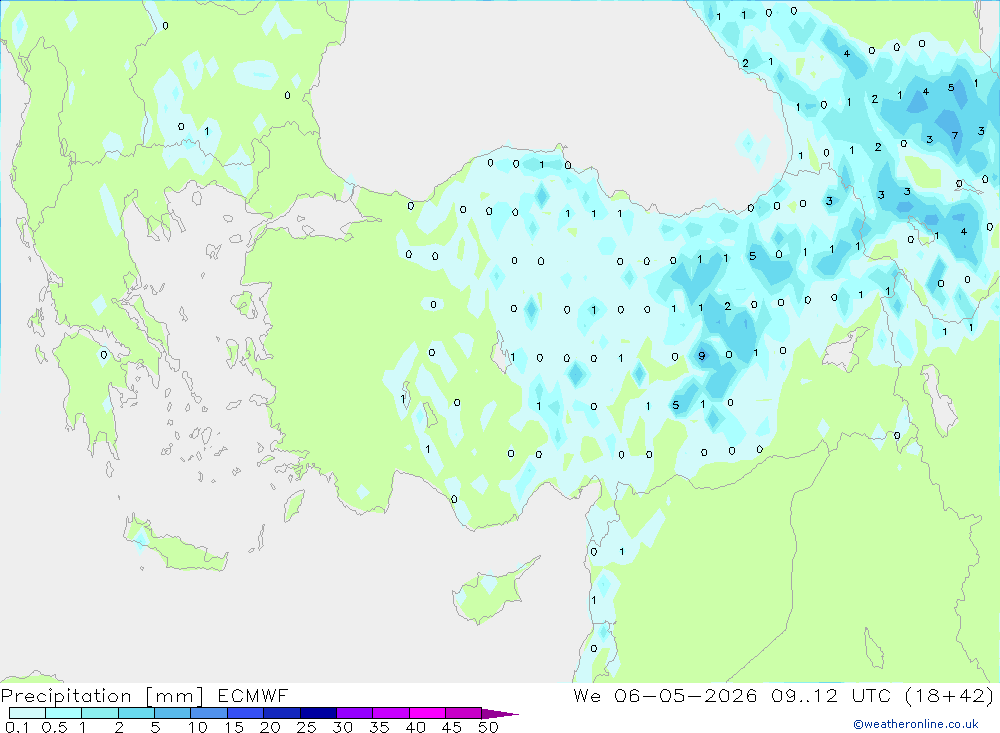Click the 0.1–0.5 mm lightest cyan legend swatch
The image size is (1000, 733).
(x=27, y=713)
